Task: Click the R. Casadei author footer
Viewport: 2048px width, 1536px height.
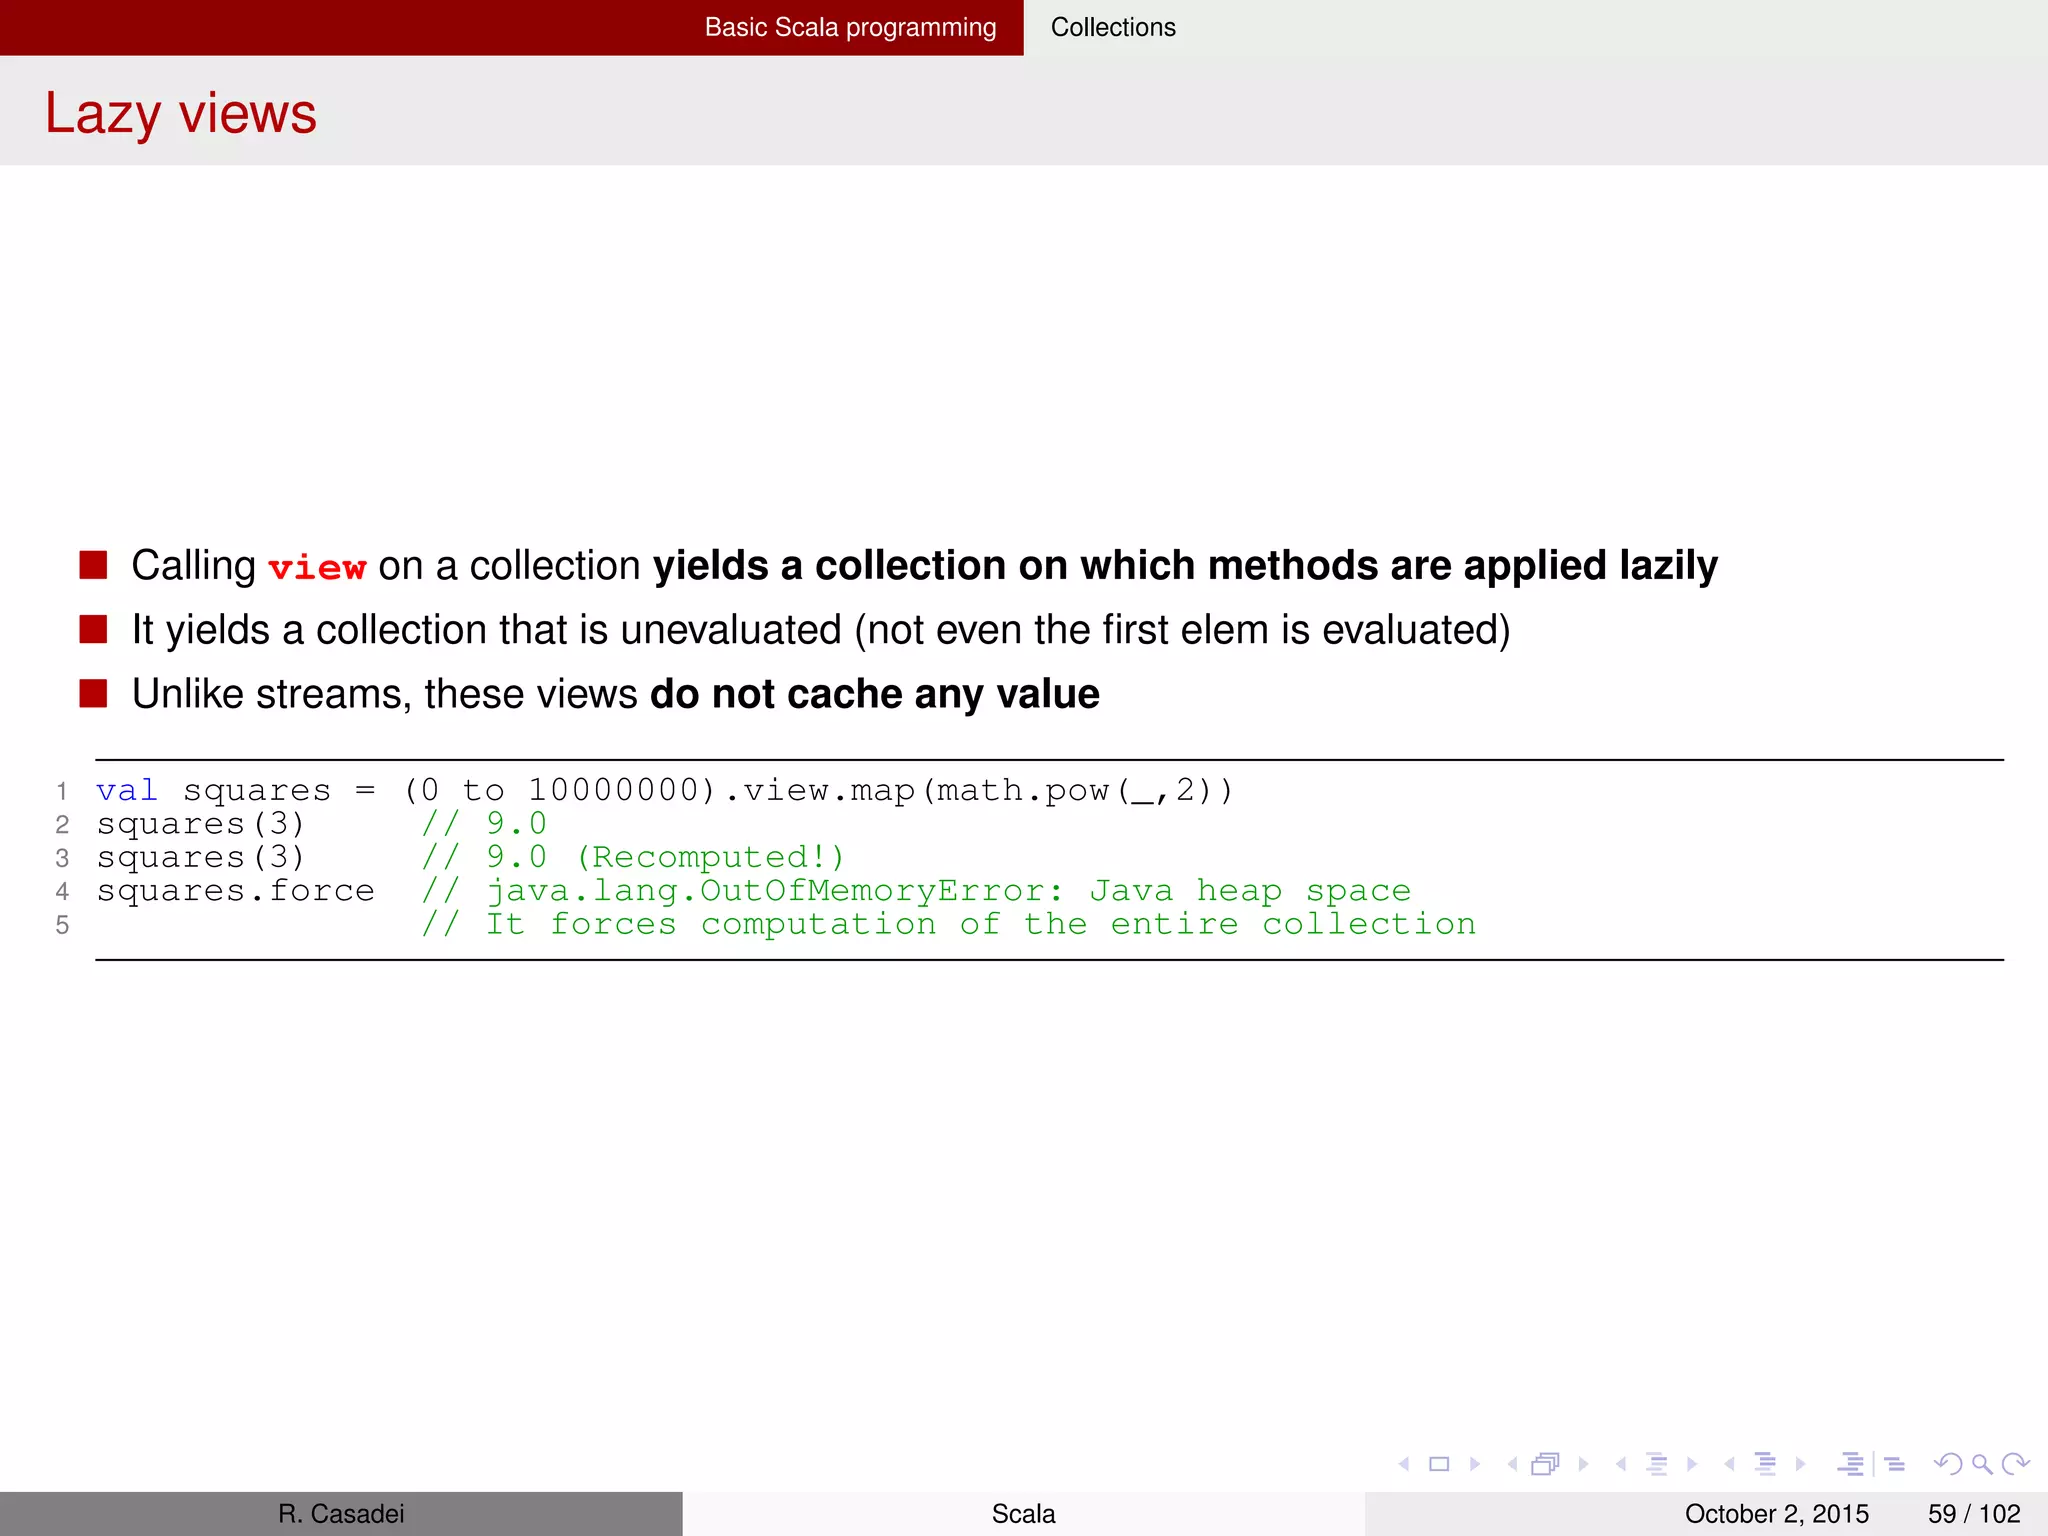Action: tap(341, 1514)
